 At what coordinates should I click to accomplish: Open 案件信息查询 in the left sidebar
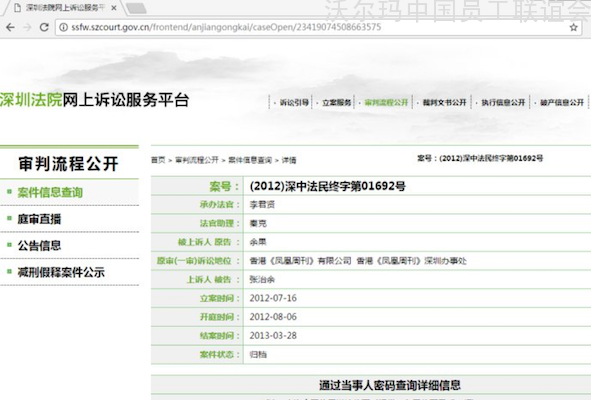[x=50, y=192]
